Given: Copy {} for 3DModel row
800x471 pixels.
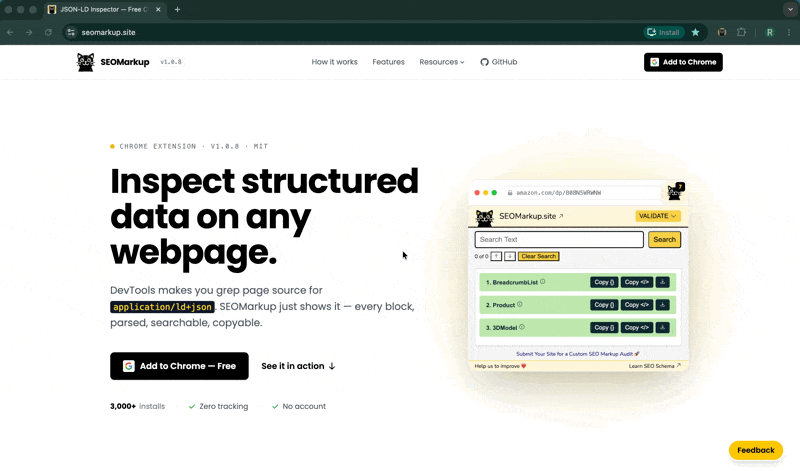Looking at the screenshot, I should 604,328.
